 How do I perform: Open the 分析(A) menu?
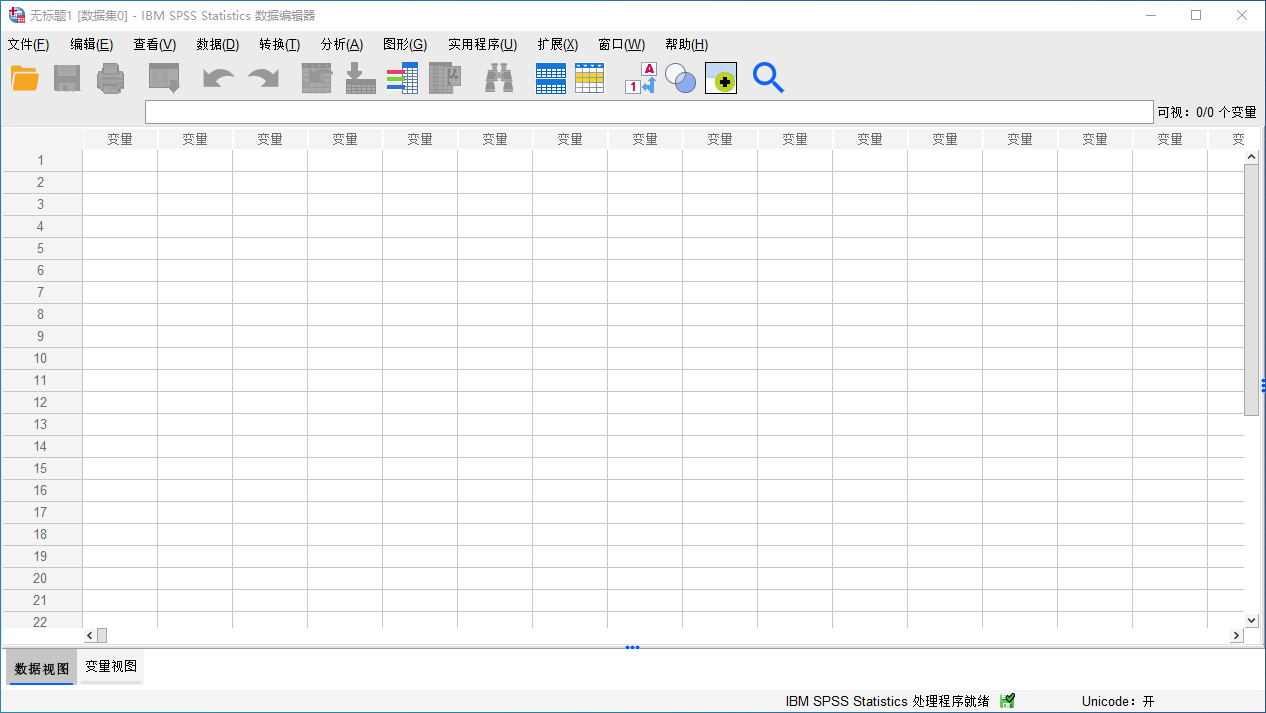click(341, 44)
